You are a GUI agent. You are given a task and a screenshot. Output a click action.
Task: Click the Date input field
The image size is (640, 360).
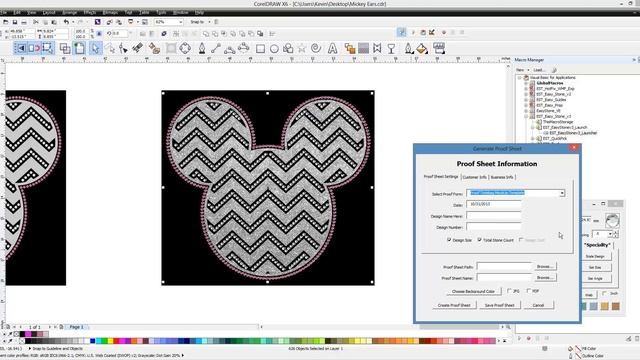(494, 204)
